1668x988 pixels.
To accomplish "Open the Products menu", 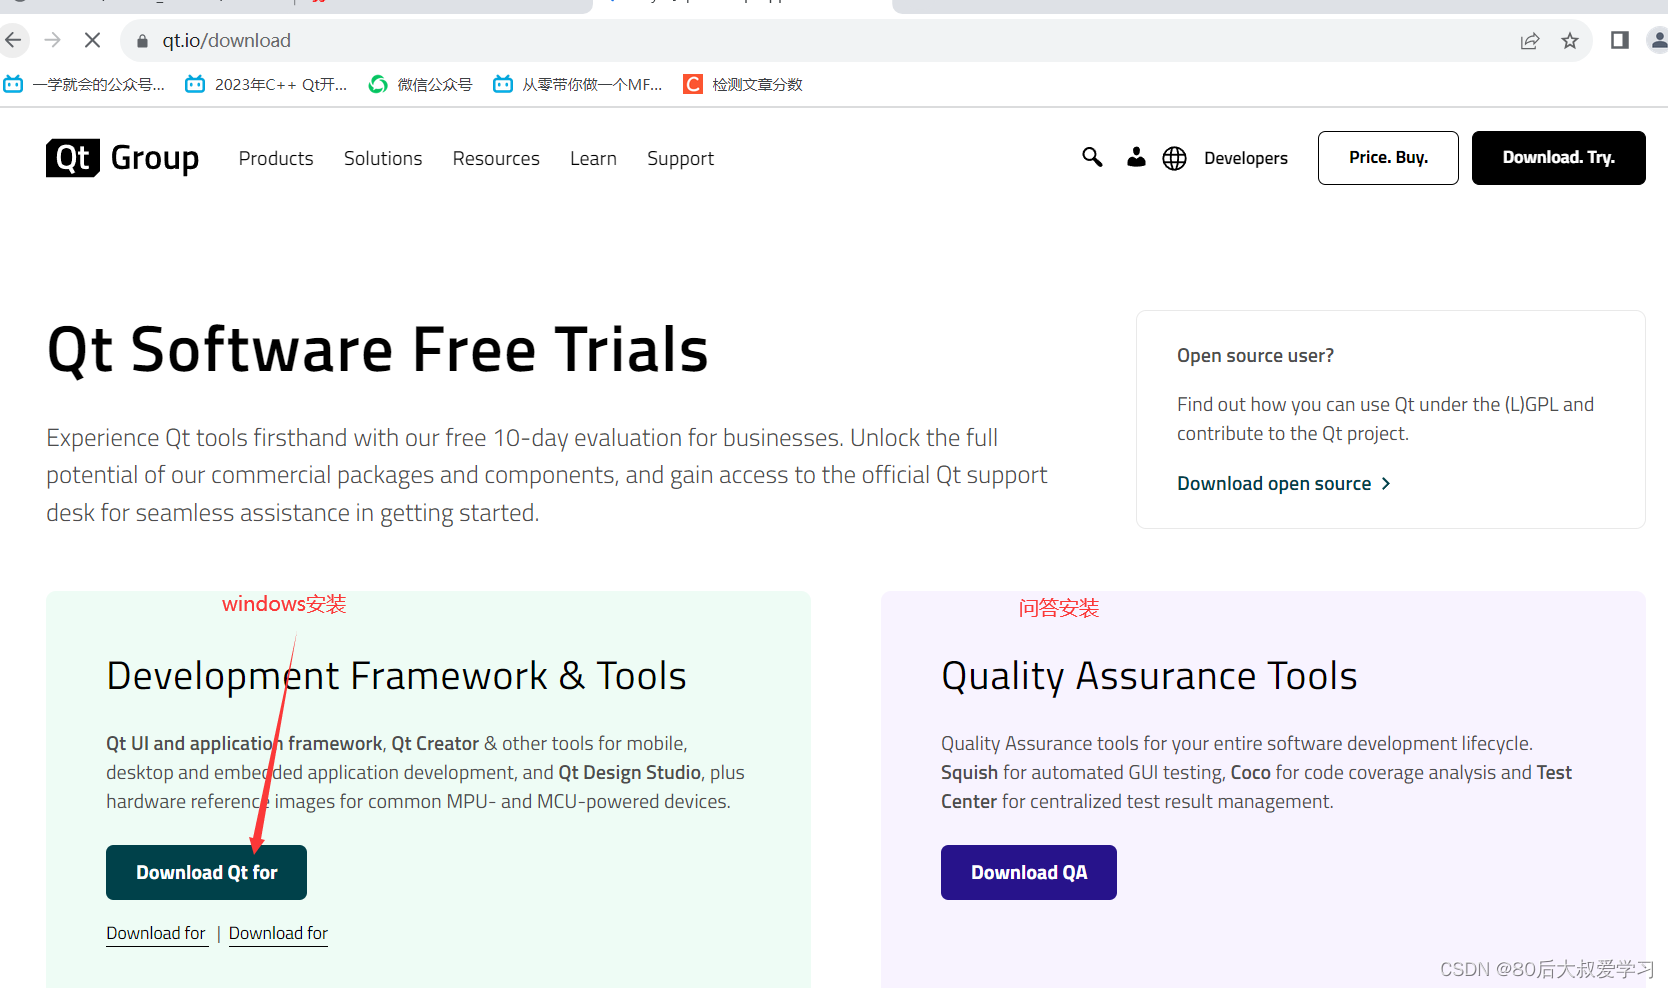I will point(276,158).
